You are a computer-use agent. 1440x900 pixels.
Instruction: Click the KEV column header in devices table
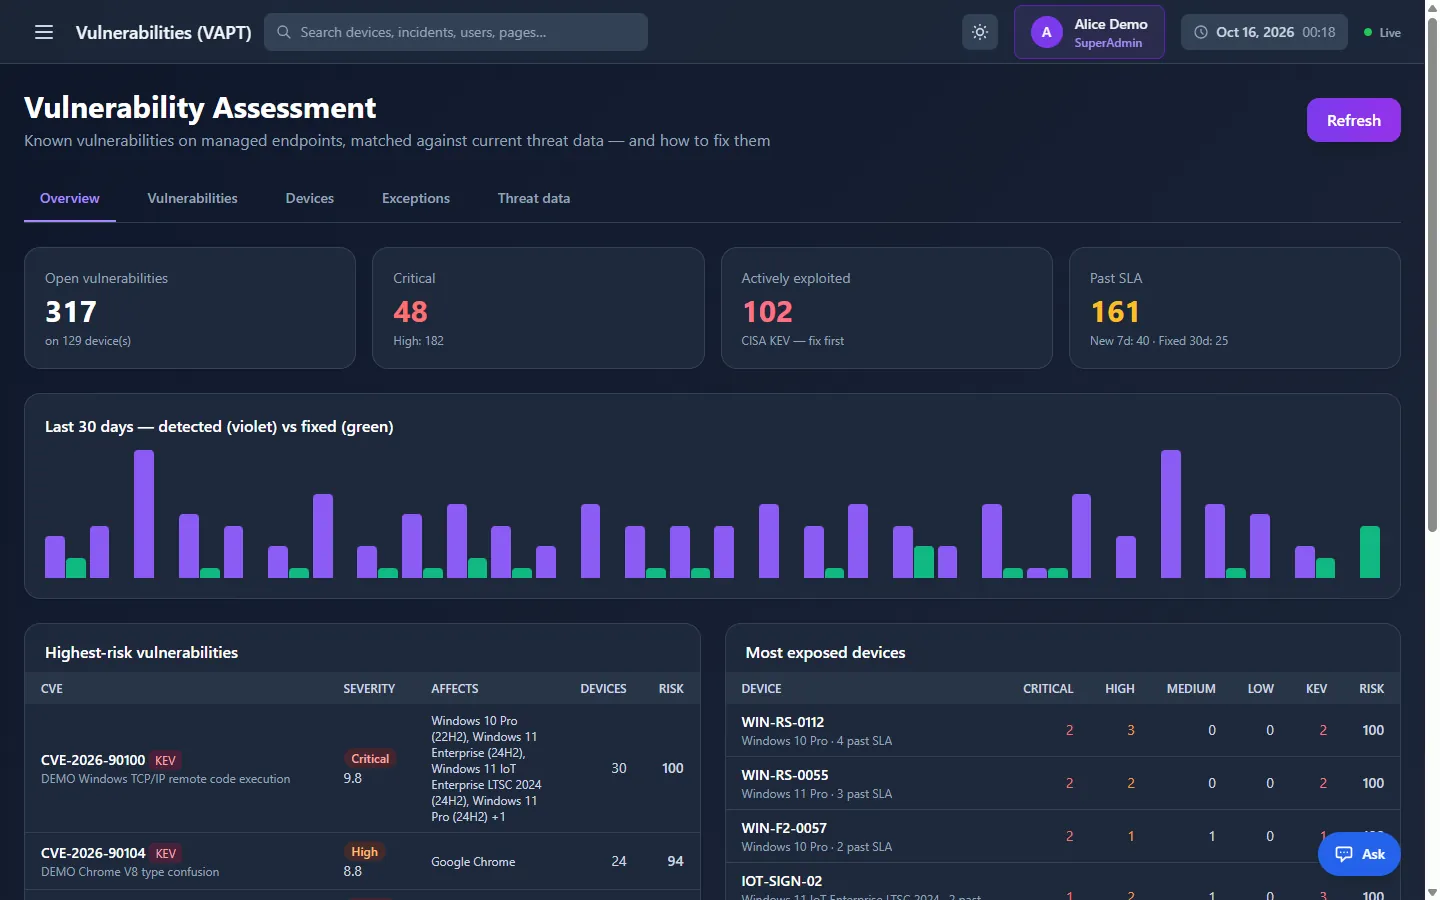click(x=1316, y=689)
